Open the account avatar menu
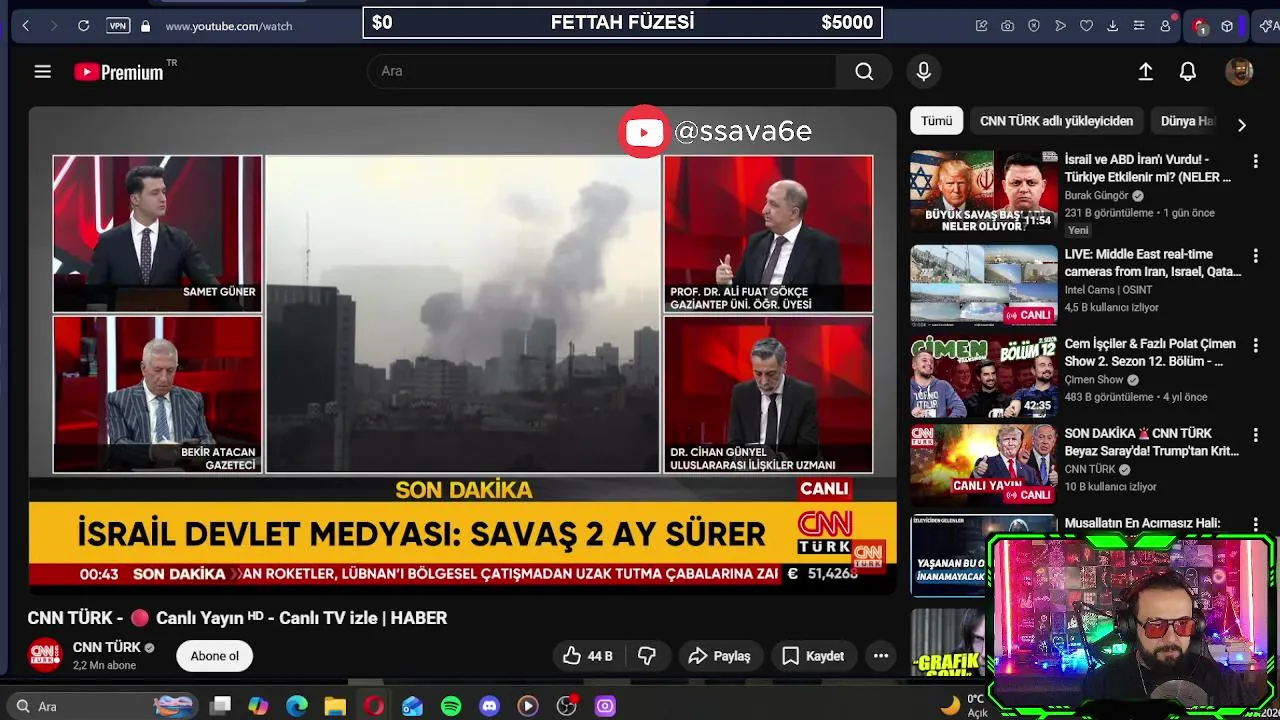1280x720 pixels. 1239,71
